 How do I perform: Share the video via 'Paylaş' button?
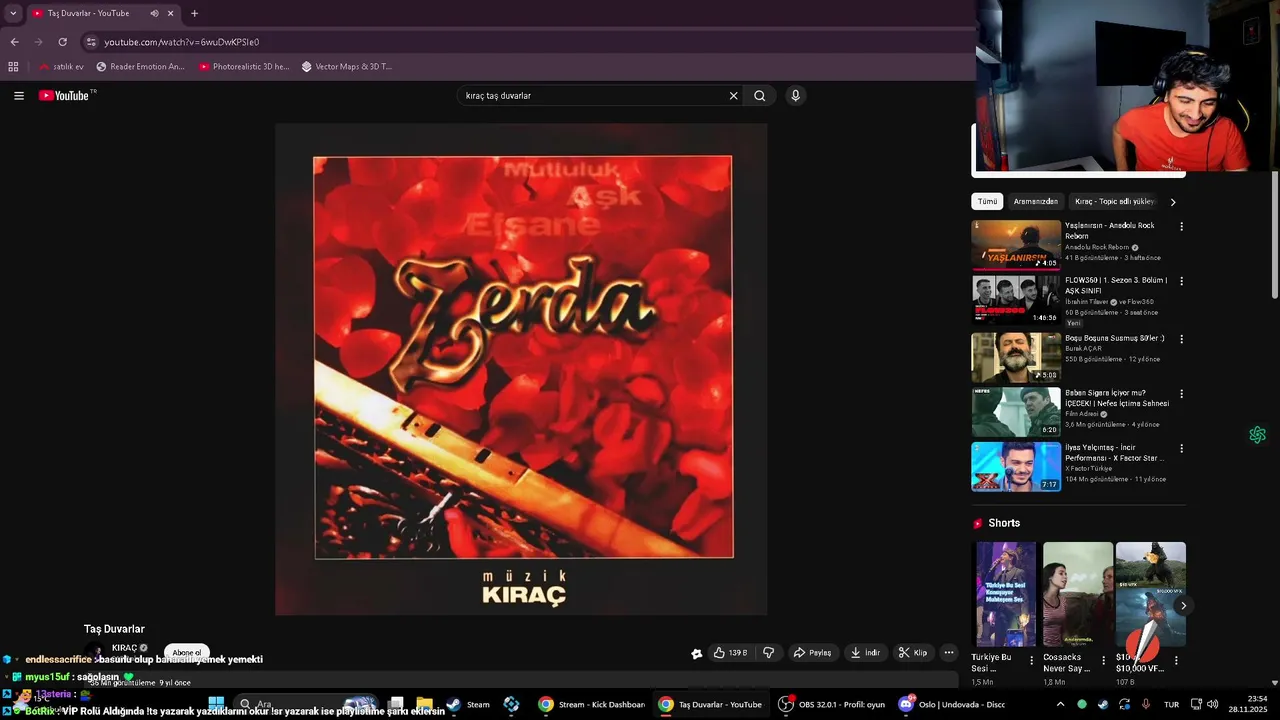812,653
